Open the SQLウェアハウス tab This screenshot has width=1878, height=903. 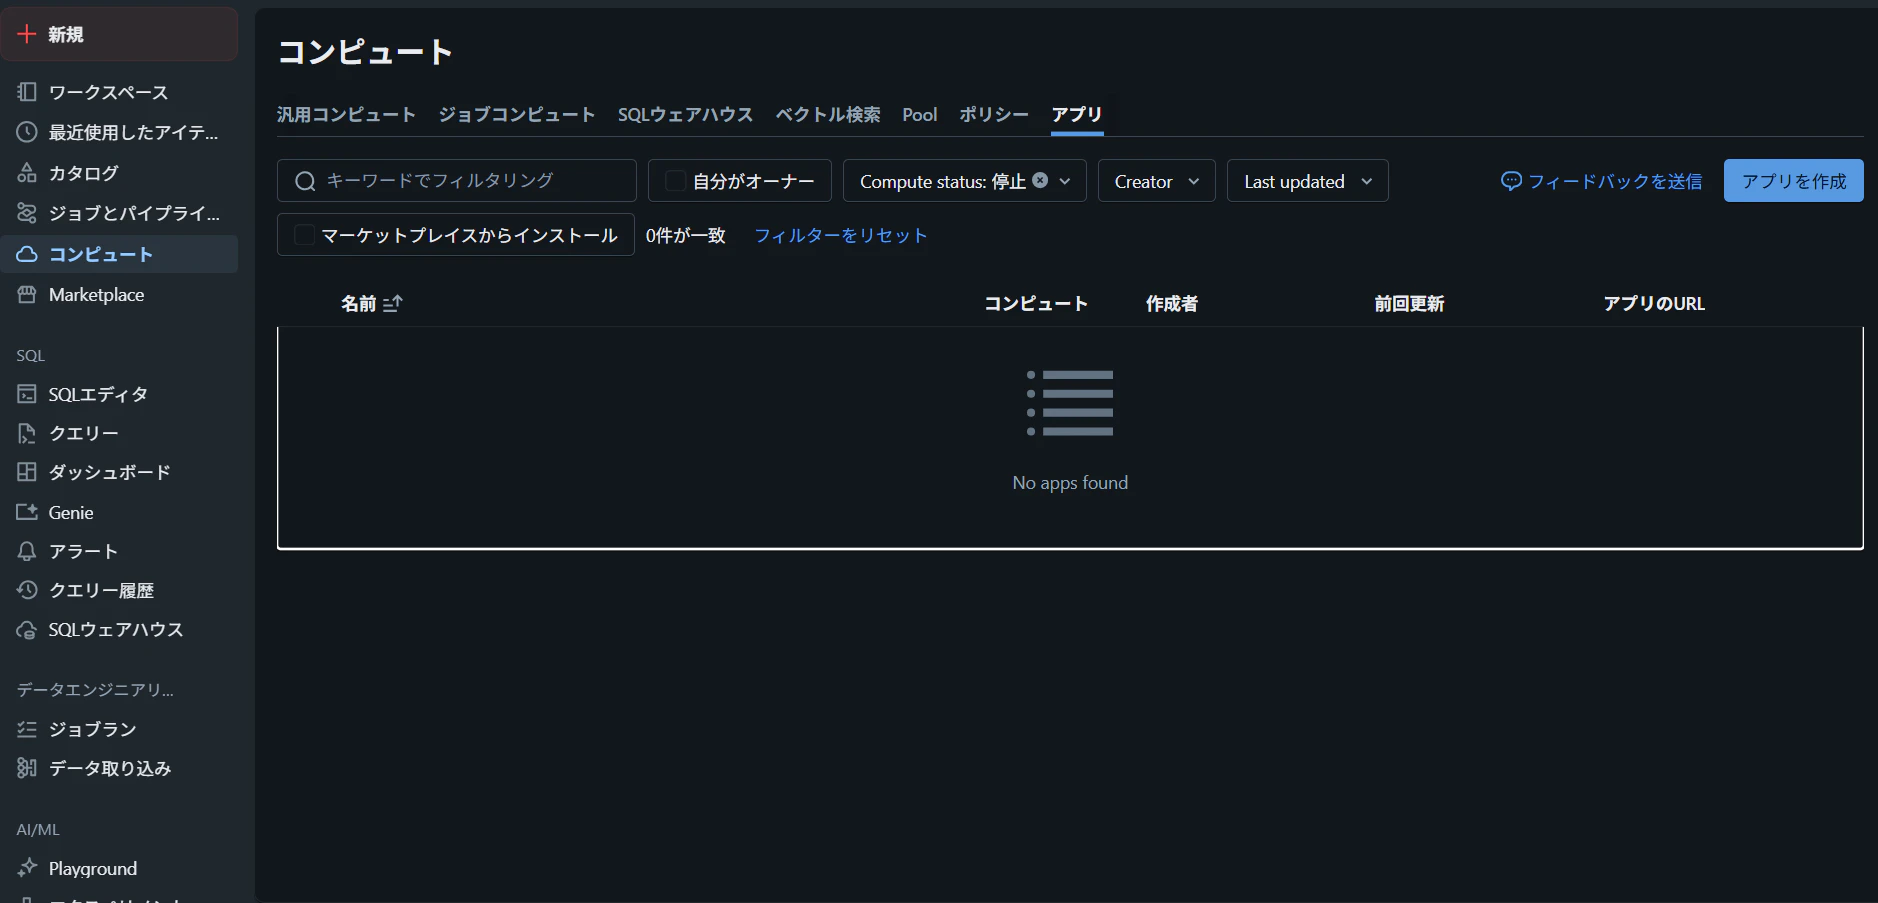coord(685,115)
